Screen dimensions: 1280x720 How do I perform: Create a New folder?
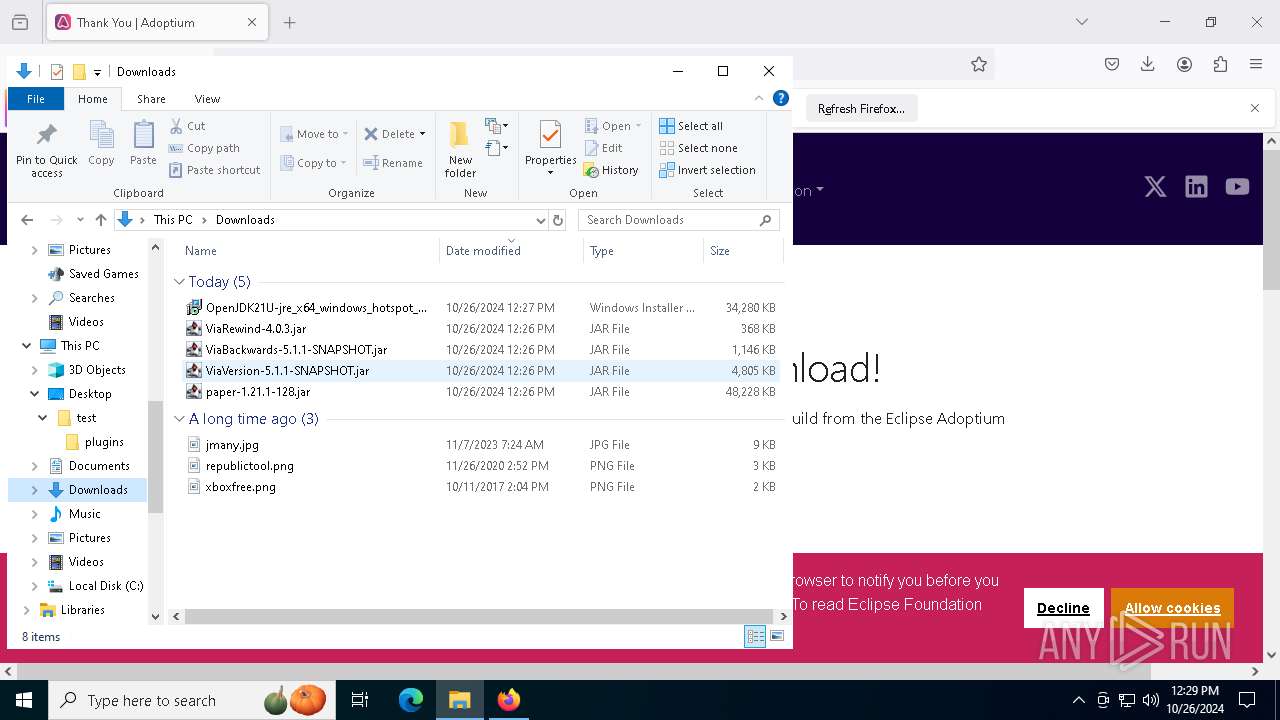click(x=460, y=149)
